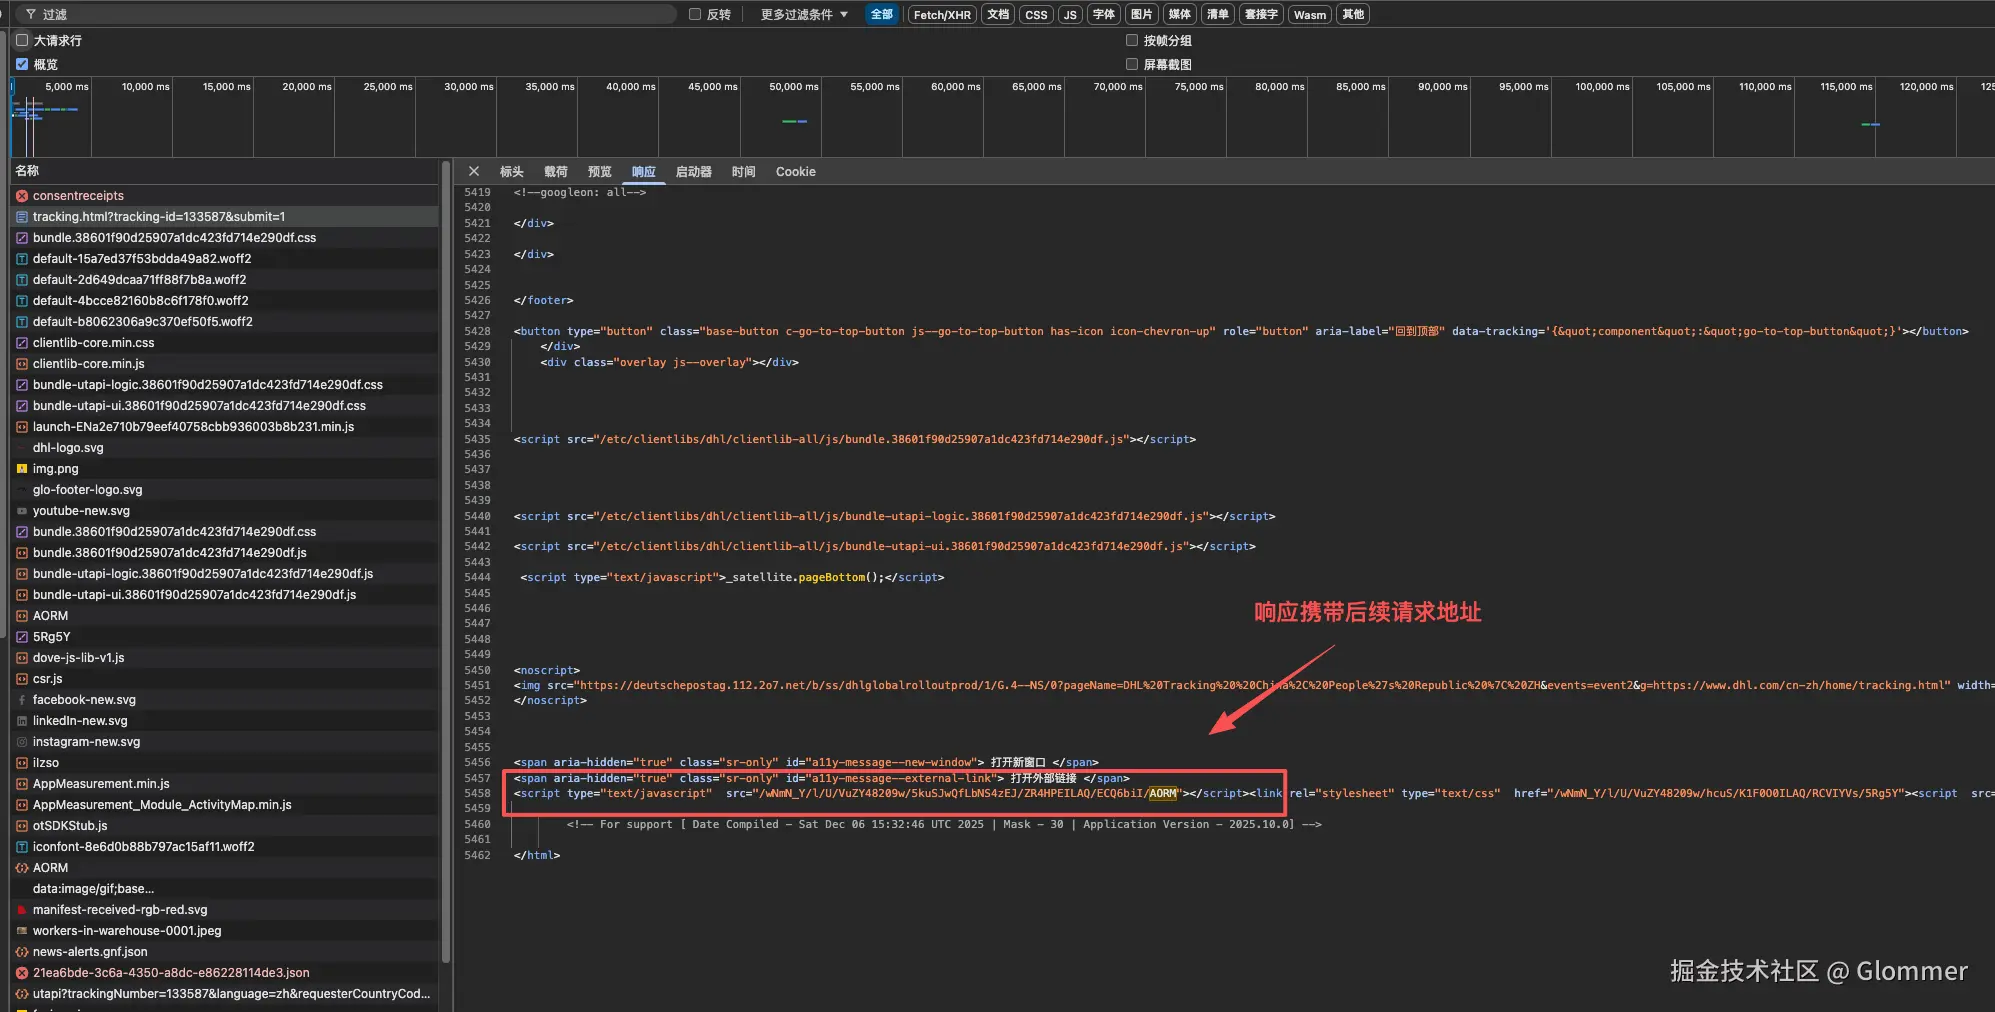
Task: Uncheck the 概览 overview checkbox
Action: pos(22,64)
